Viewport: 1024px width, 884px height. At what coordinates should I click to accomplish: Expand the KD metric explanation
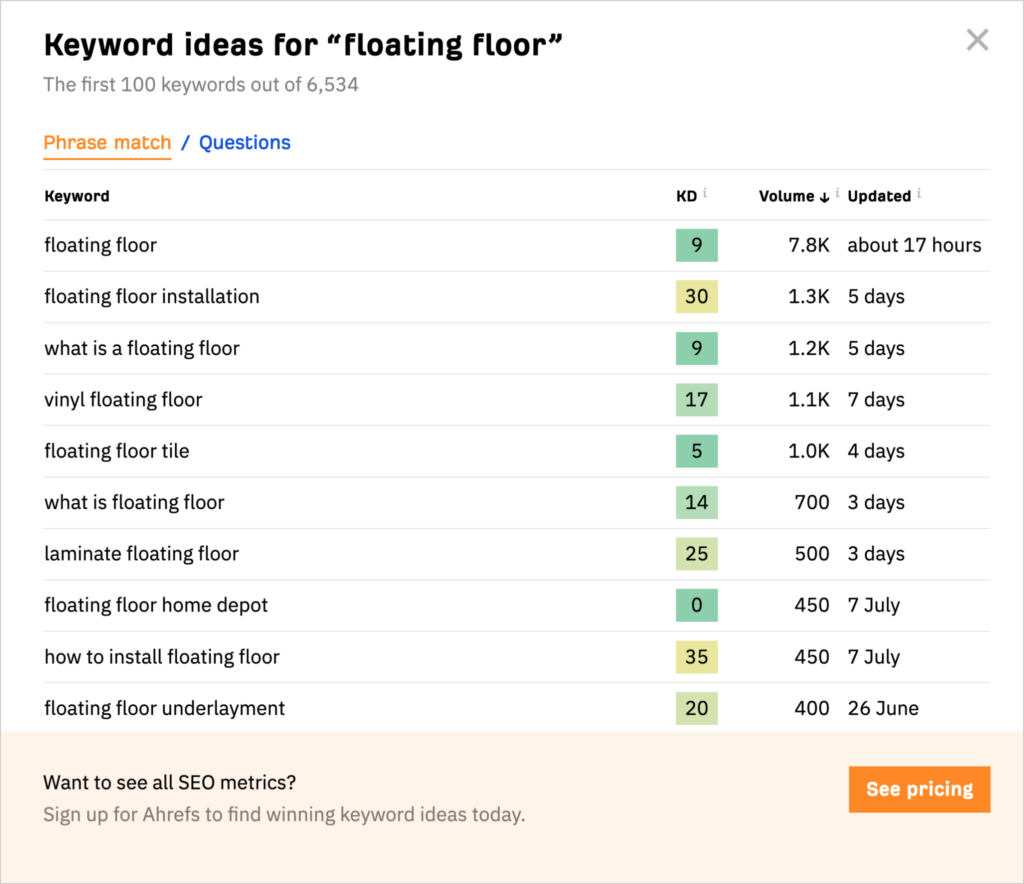703,191
